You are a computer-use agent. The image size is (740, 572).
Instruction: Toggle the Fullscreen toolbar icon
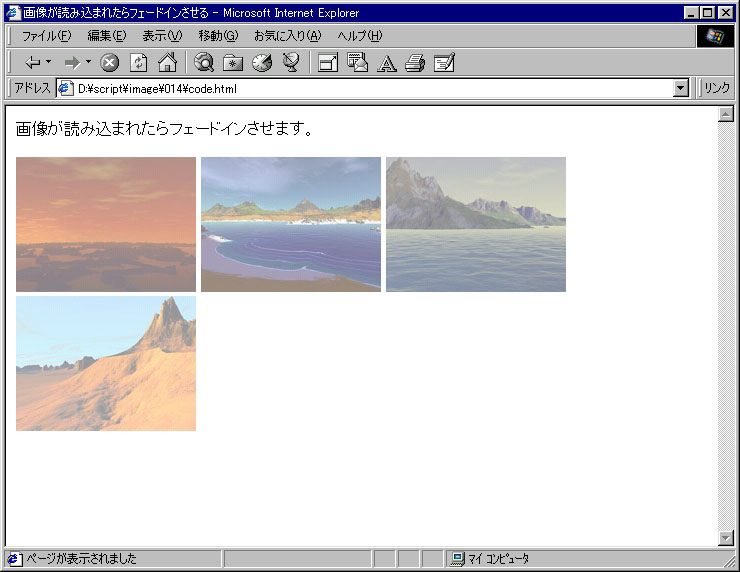tap(328, 62)
